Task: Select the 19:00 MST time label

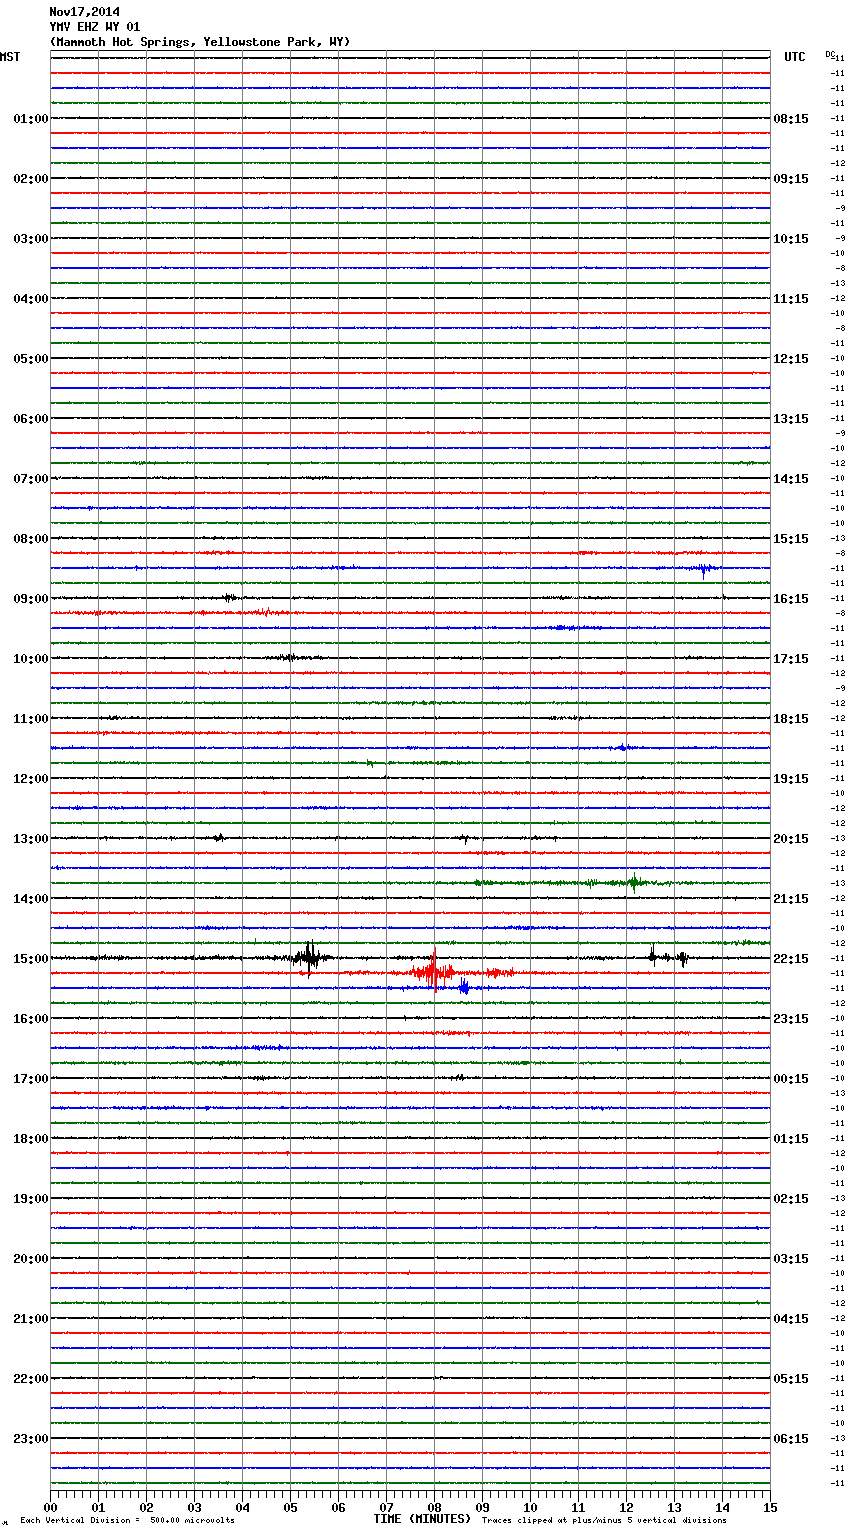Action: click(x=30, y=1199)
